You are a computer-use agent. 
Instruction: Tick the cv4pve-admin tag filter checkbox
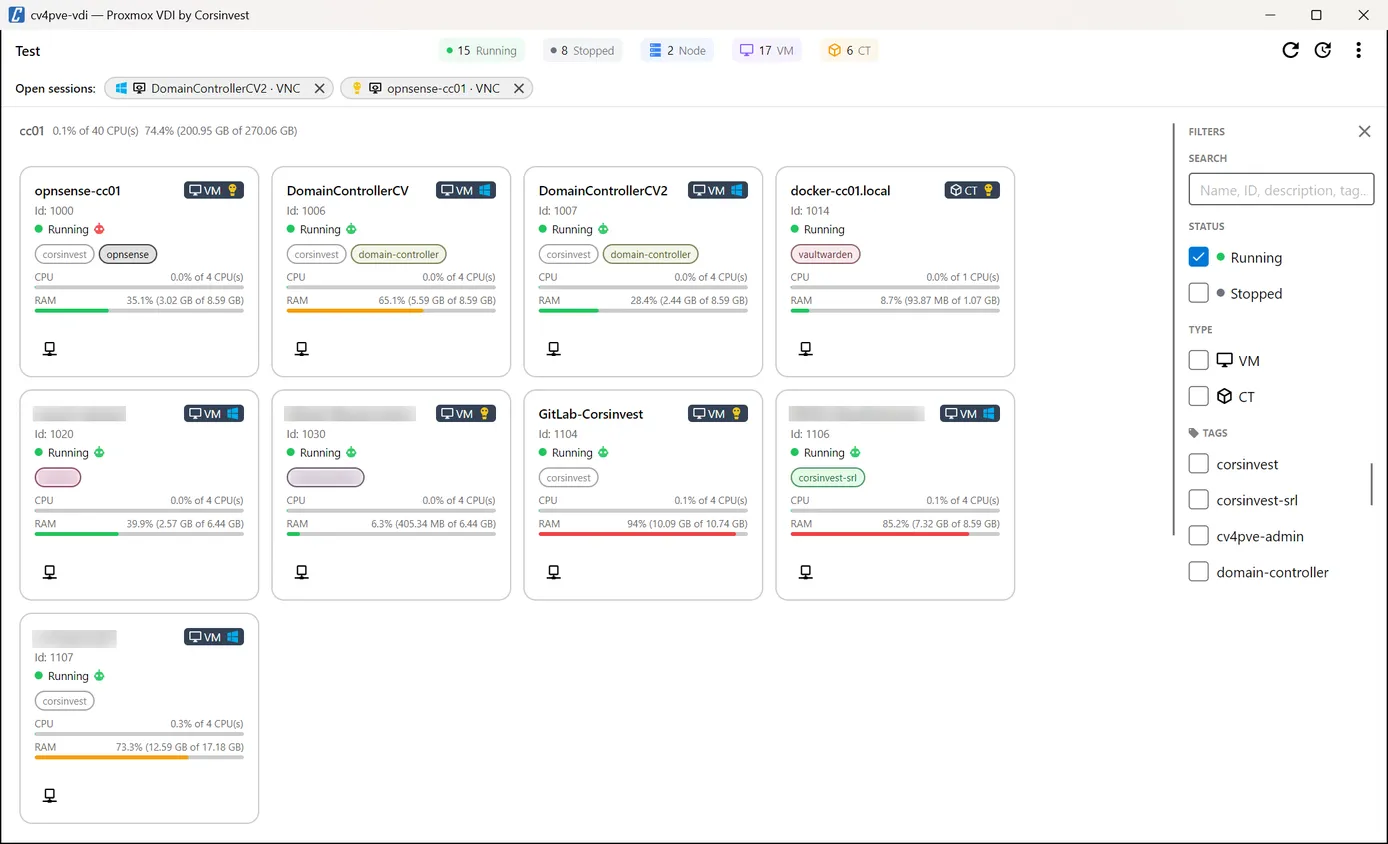click(1199, 536)
